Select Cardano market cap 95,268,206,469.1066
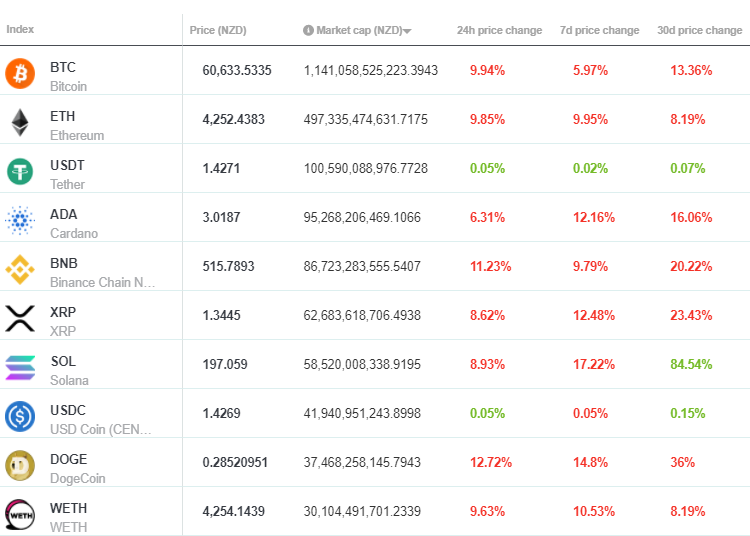 [x=362, y=218]
